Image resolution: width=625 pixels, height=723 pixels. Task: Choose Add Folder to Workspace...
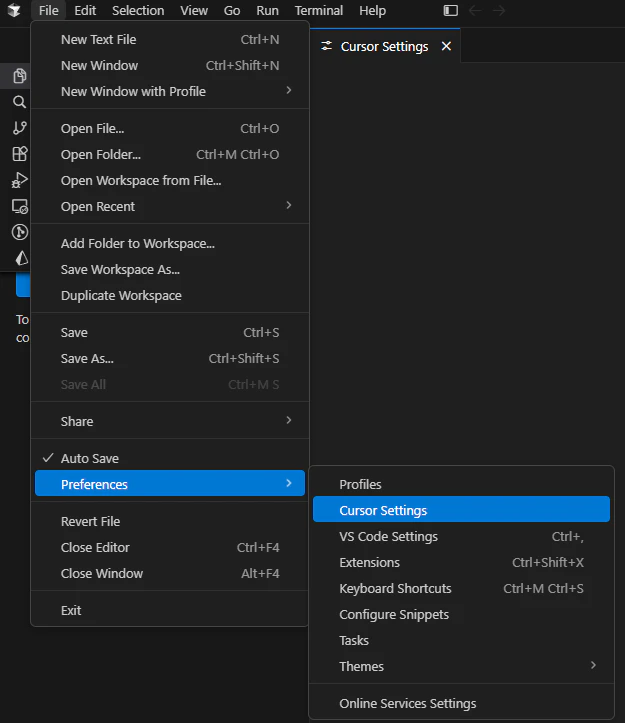click(x=170, y=243)
